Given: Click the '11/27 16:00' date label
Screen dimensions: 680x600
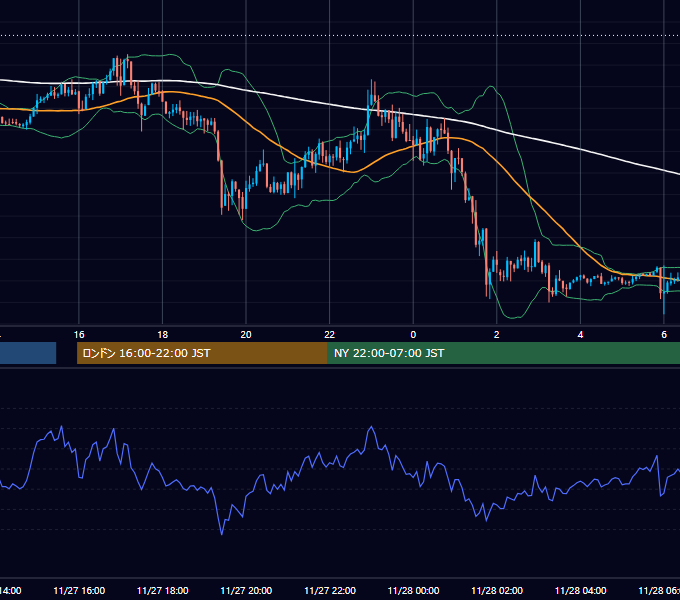Looking at the screenshot, I should coord(79,590).
